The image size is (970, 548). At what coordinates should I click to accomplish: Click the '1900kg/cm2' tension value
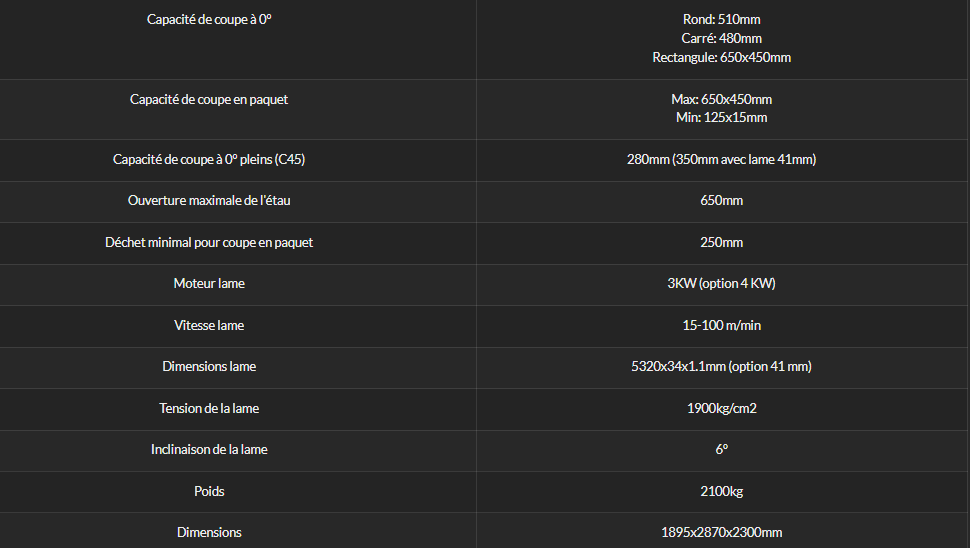(721, 408)
